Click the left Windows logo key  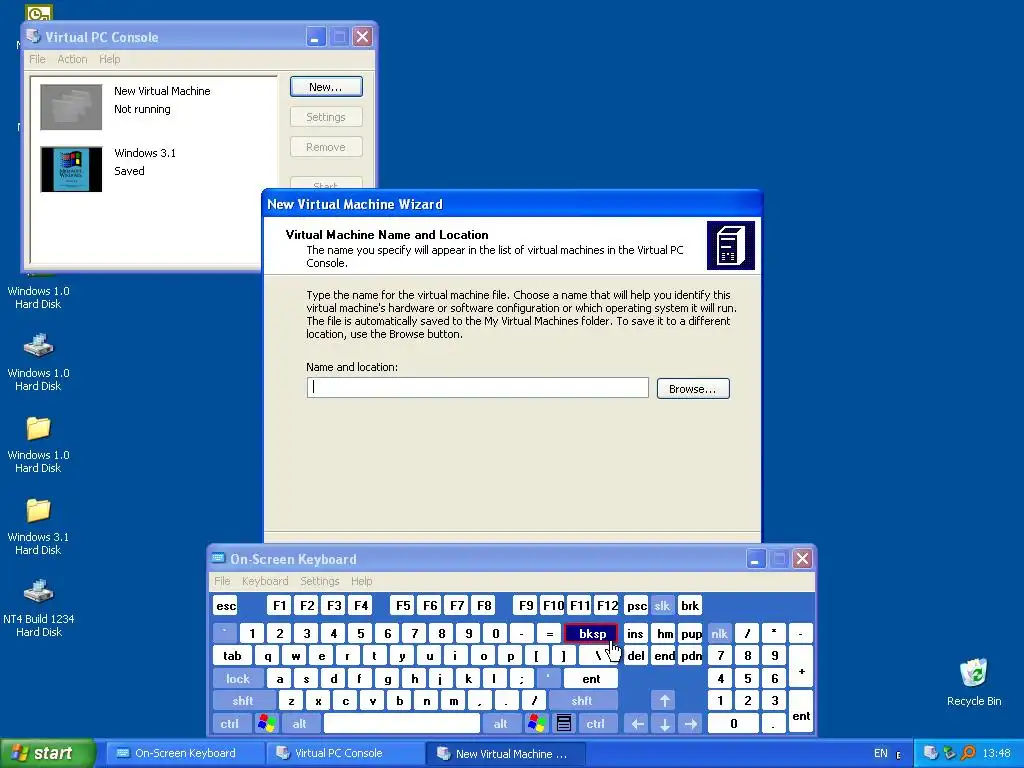[x=266, y=724]
